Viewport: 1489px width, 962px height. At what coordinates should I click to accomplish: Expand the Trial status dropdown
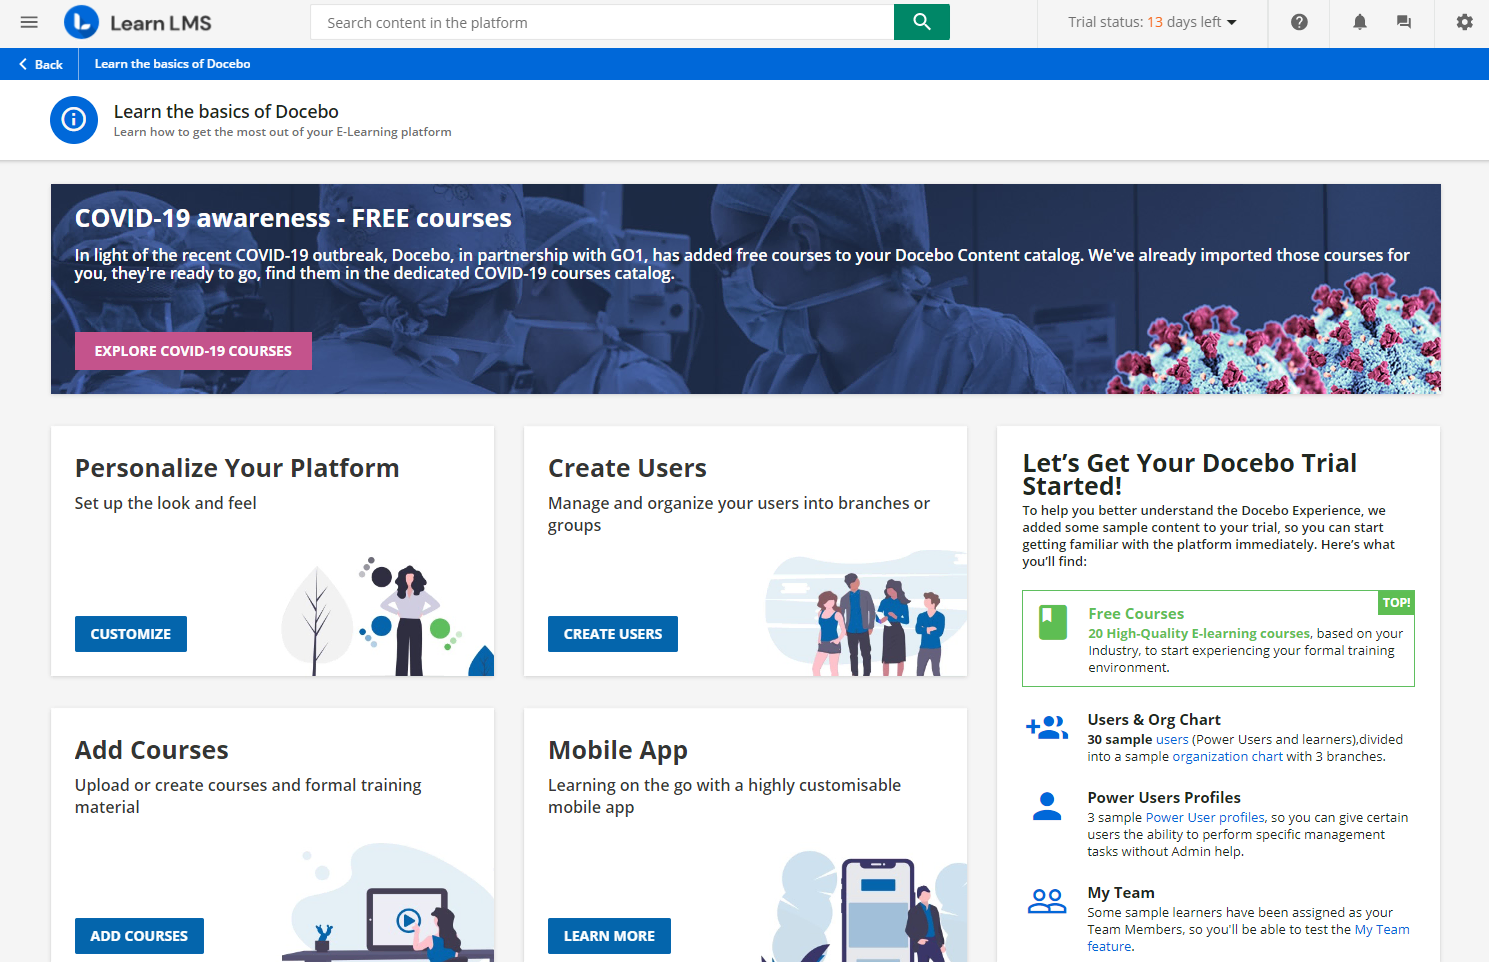coord(1152,22)
